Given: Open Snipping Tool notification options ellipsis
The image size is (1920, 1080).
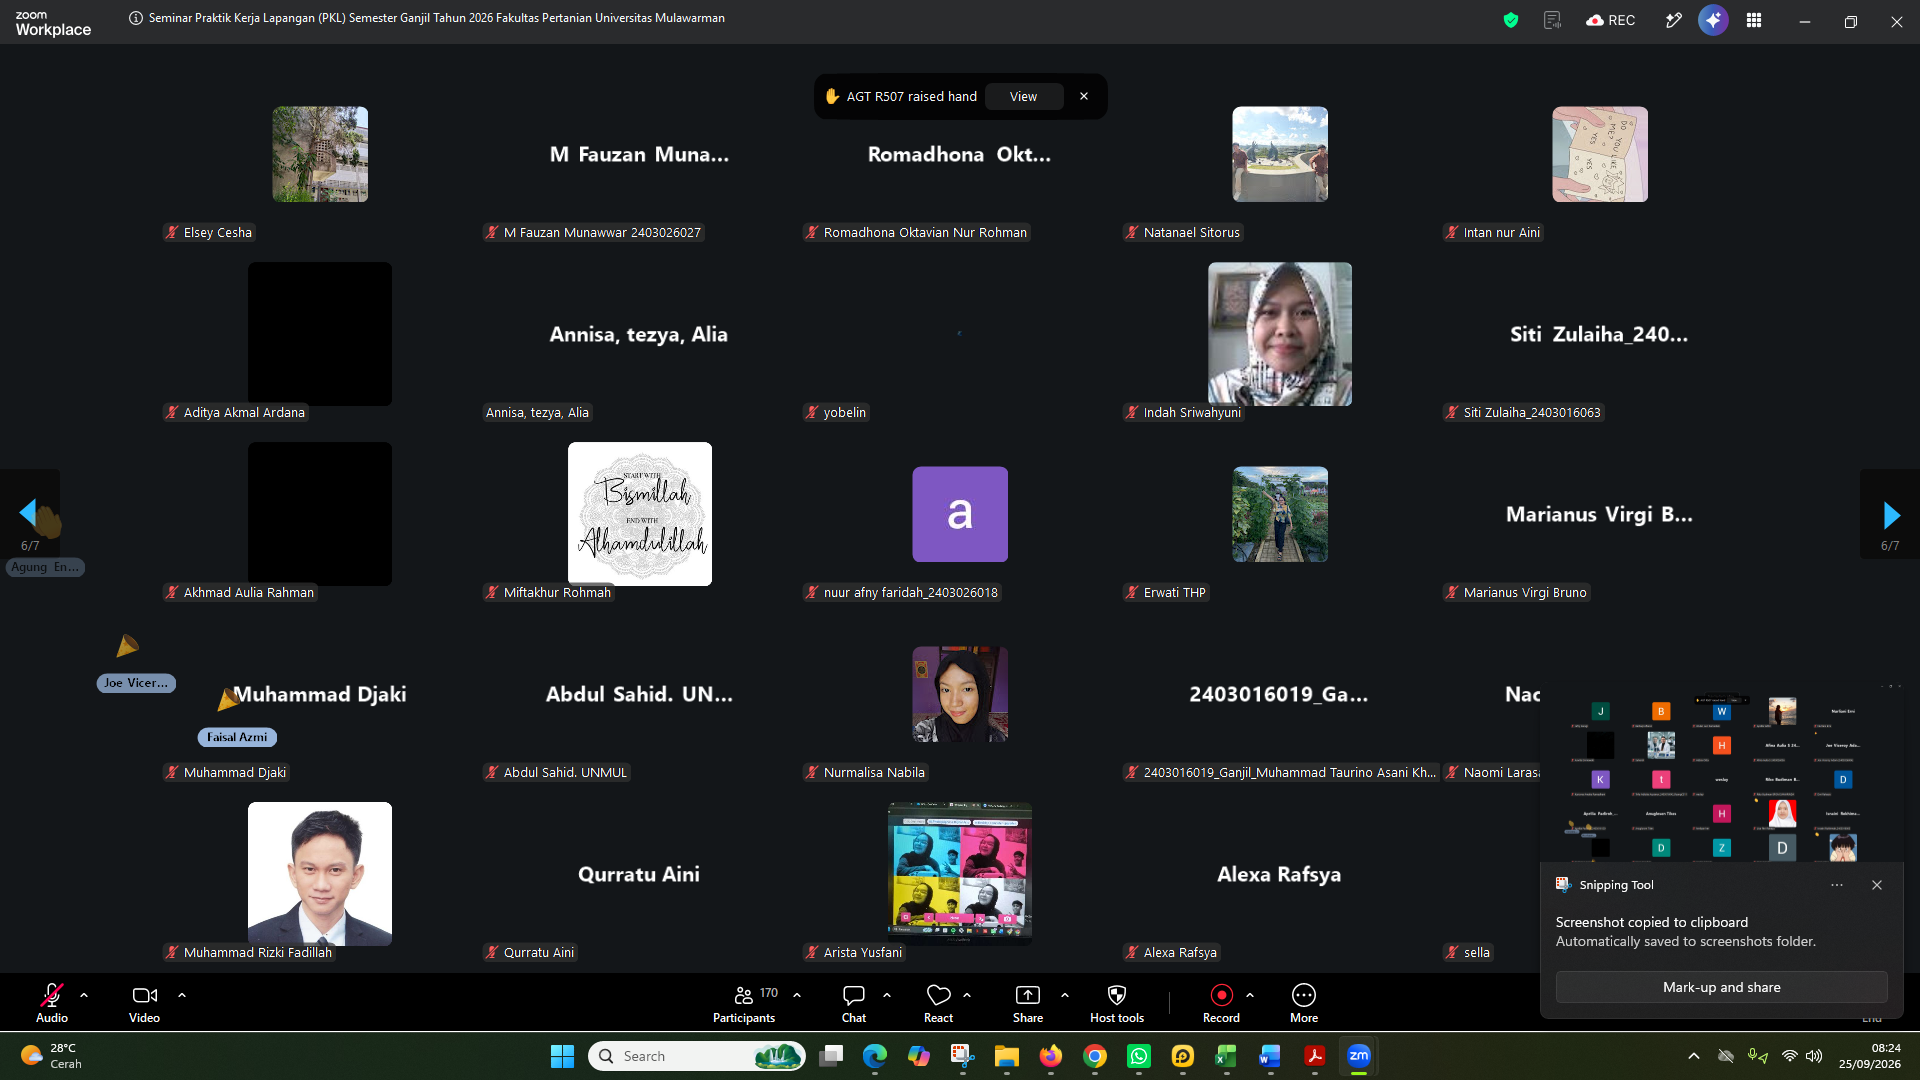Looking at the screenshot, I should pyautogui.click(x=1837, y=885).
